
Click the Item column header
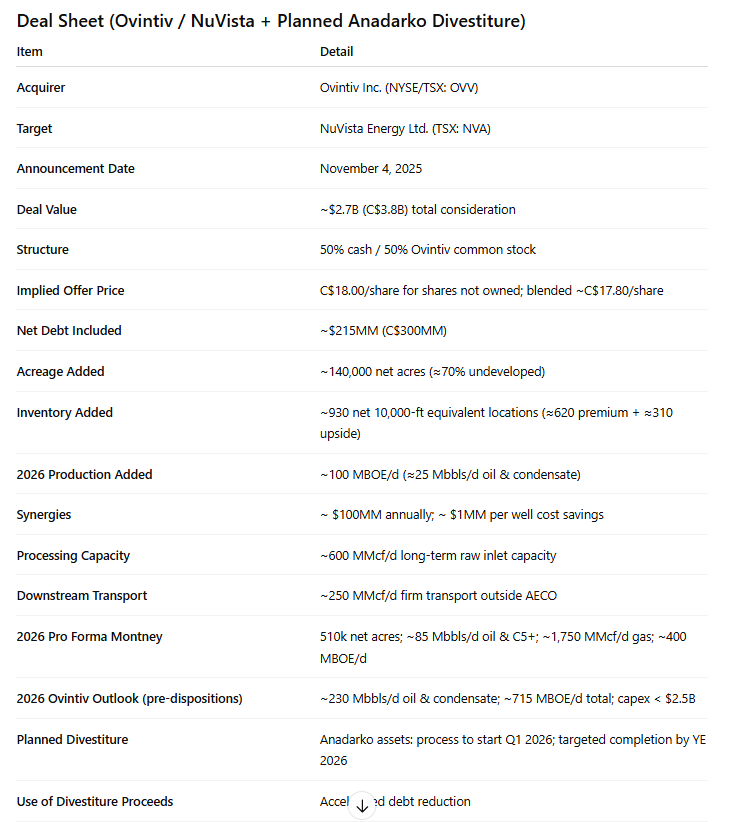(x=29, y=51)
